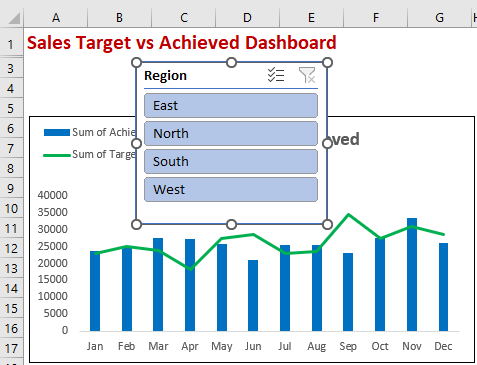
Task: Click the Jan month axis label
Action: tap(95, 346)
